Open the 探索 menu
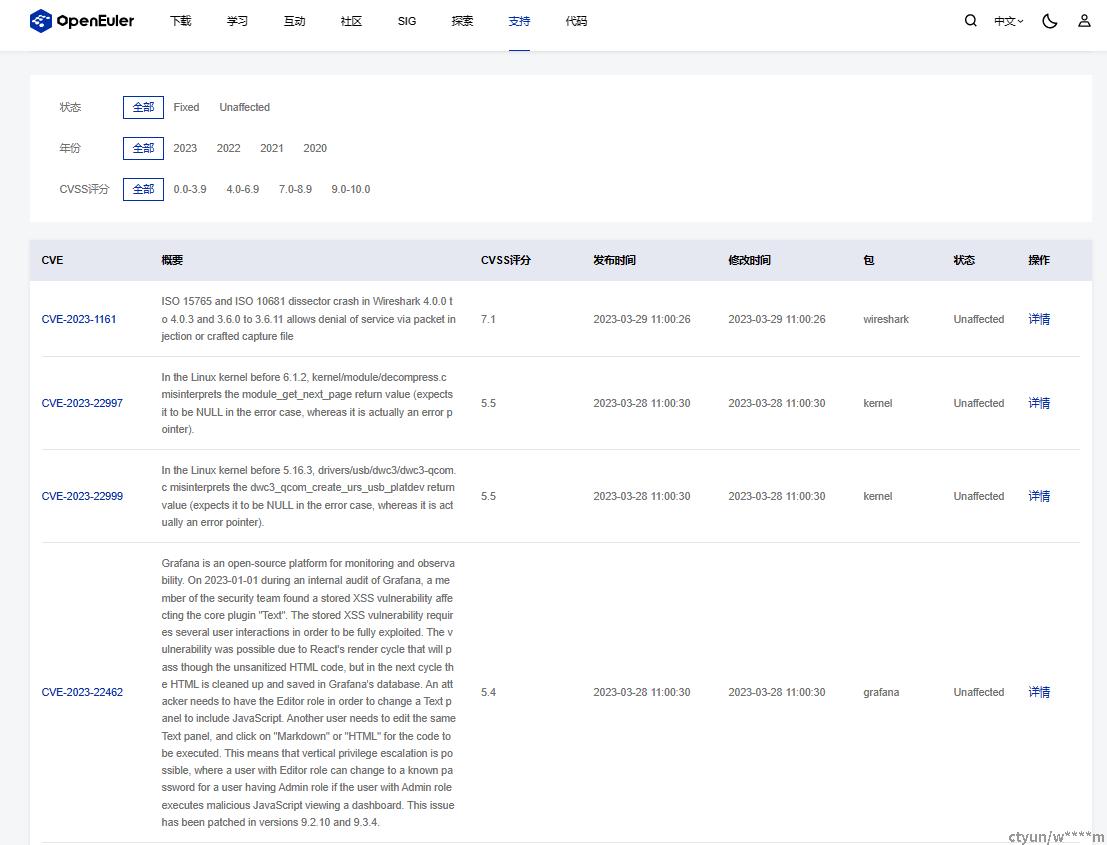The image size is (1107, 845). [x=462, y=21]
